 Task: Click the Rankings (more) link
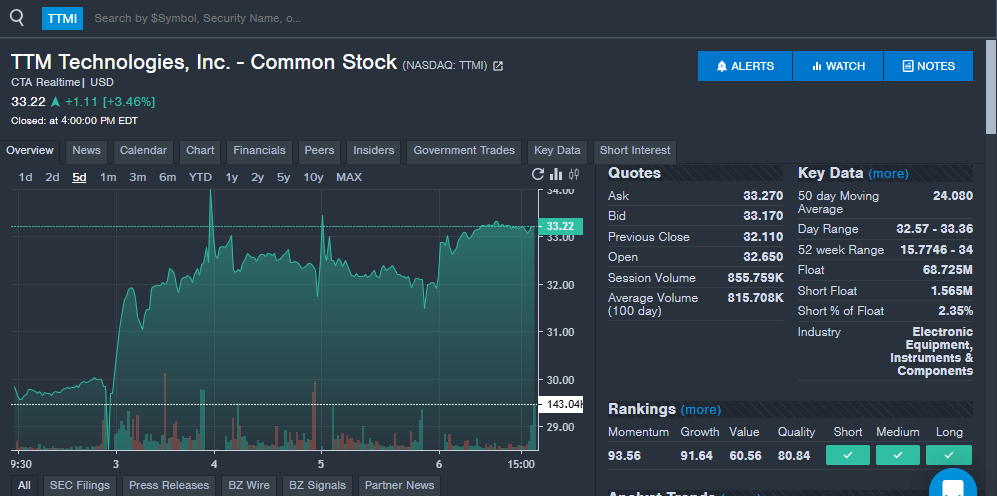point(701,410)
